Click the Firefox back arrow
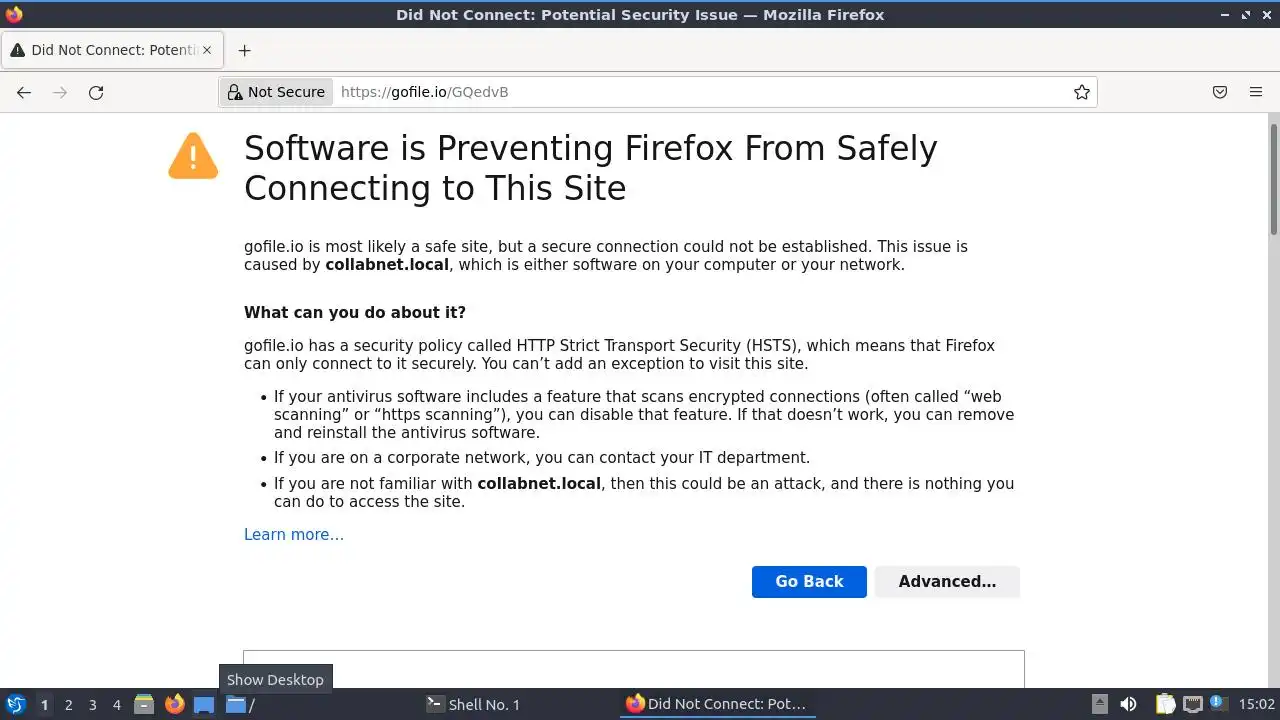Viewport: 1280px width, 720px height. click(x=24, y=92)
